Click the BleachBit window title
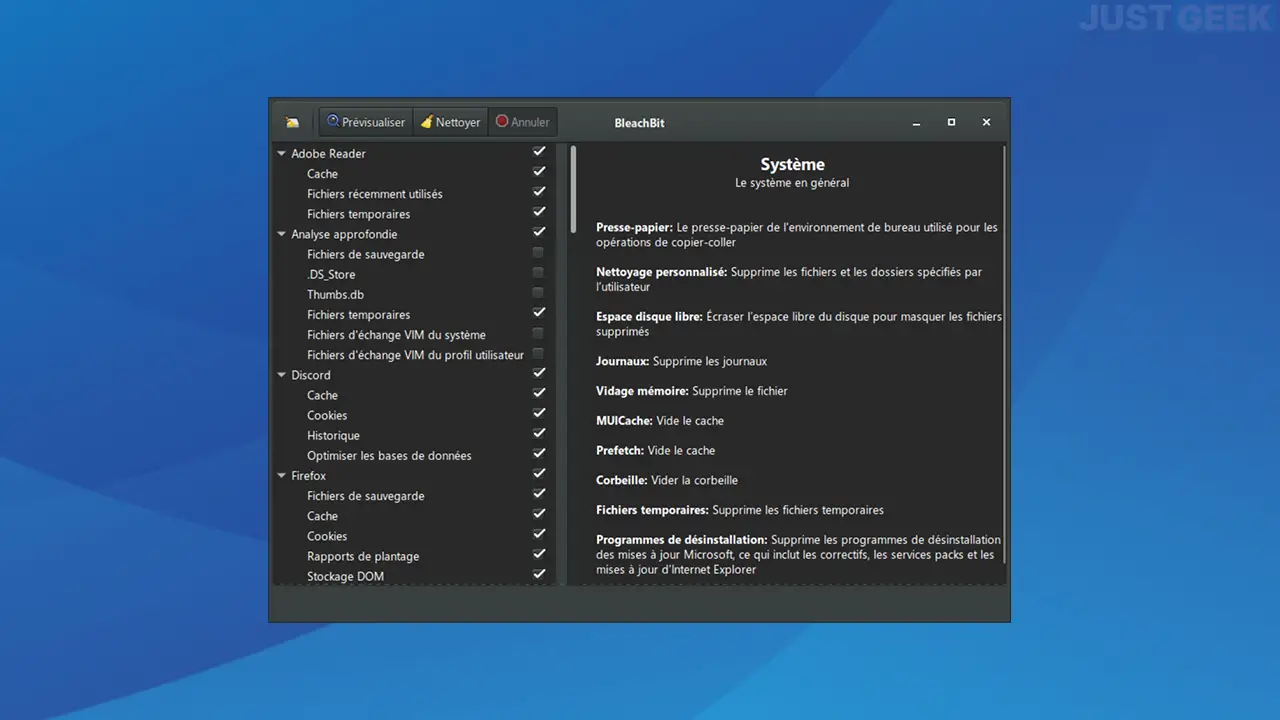This screenshot has width=1280, height=720. pos(639,123)
